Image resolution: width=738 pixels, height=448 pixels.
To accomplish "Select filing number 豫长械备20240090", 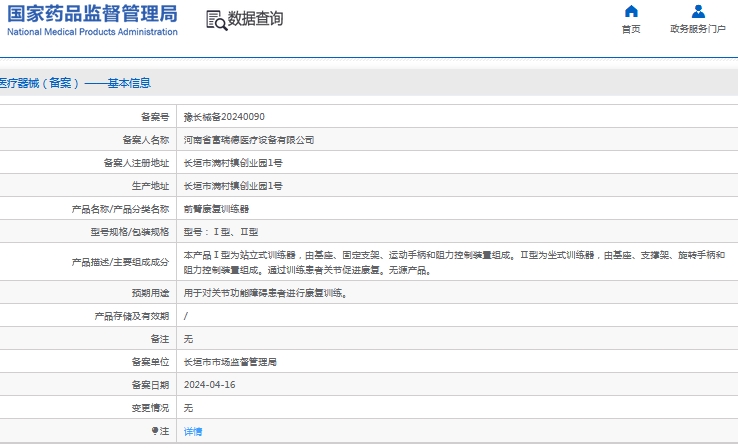I will [x=224, y=117].
